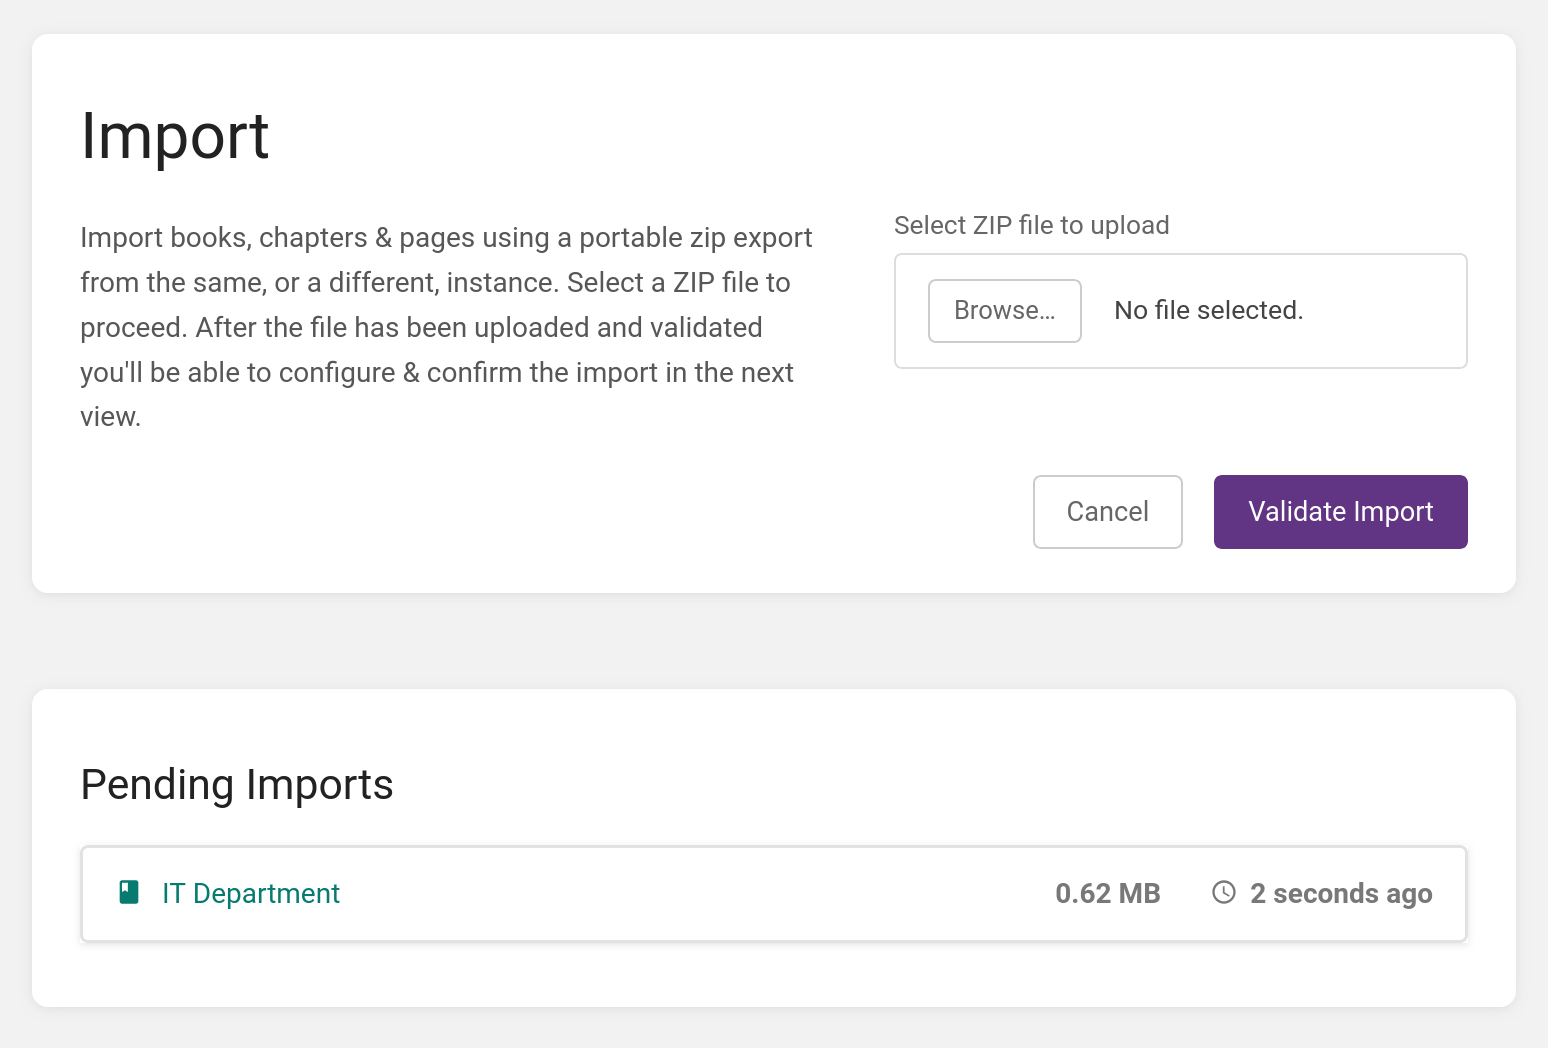
Task: Click the Browse file button
Action: [x=1004, y=311]
